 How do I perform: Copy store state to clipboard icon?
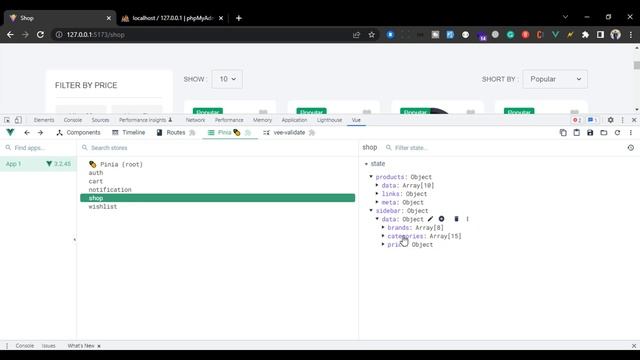pos(563,133)
